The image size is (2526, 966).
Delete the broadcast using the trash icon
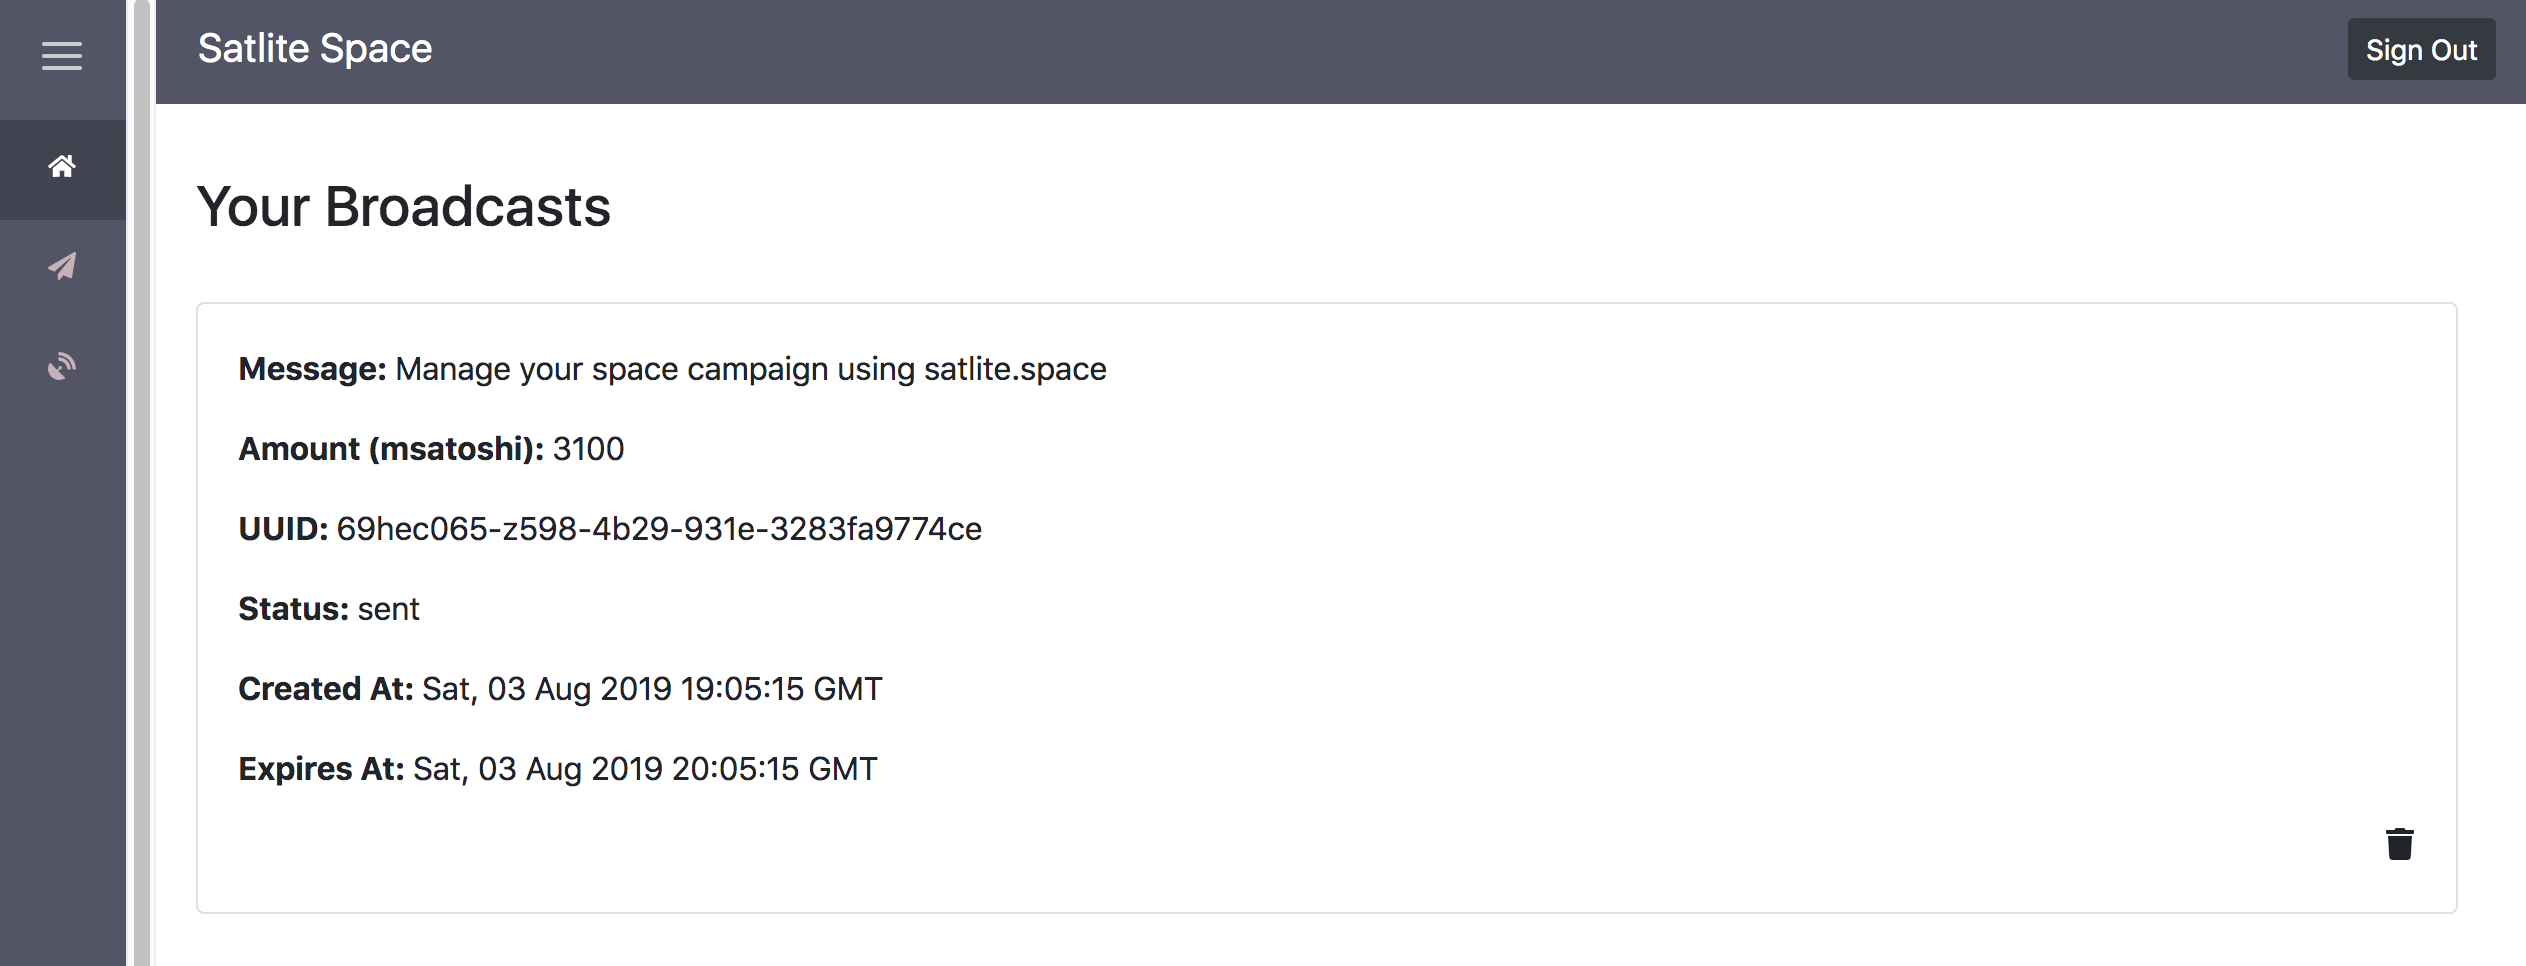2400,843
